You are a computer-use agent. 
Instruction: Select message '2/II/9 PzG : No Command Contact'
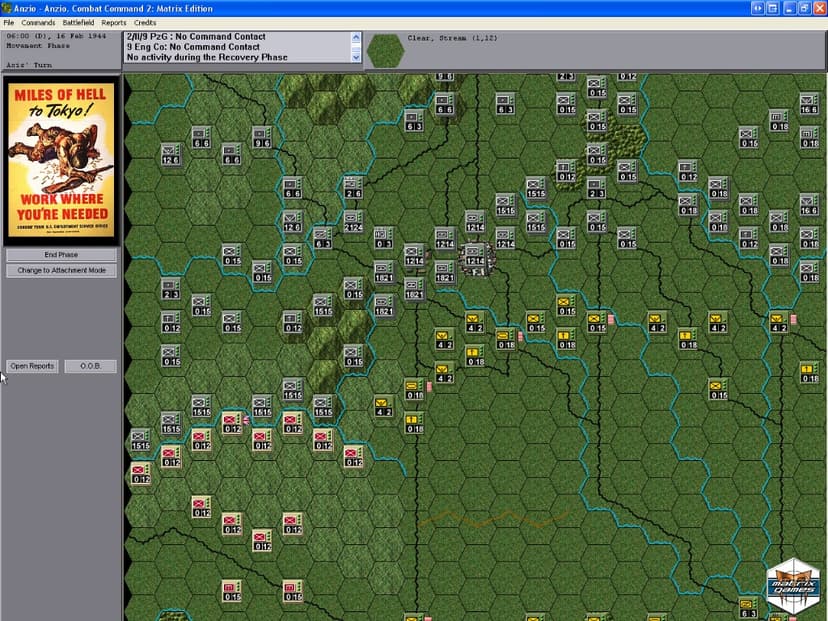tap(196, 36)
